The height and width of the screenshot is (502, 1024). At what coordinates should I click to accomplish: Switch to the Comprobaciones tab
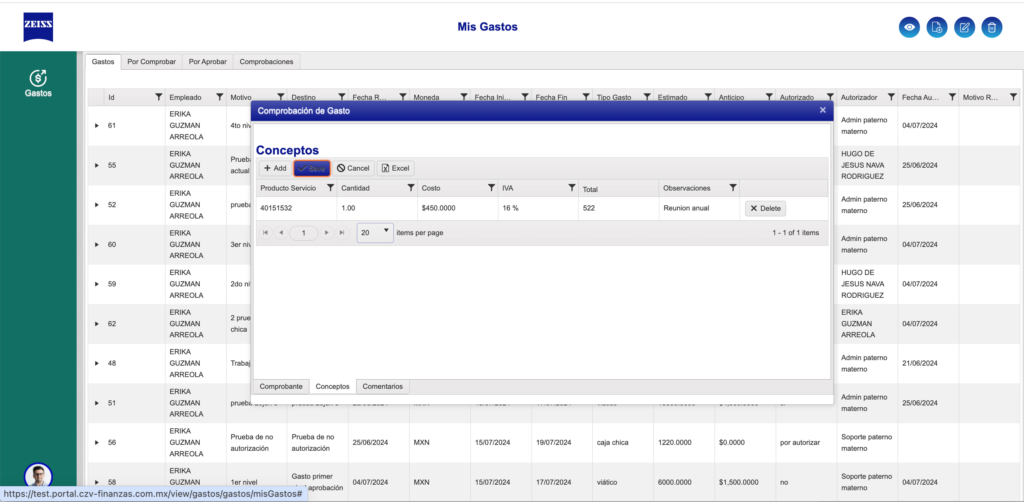click(x=266, y=61)
